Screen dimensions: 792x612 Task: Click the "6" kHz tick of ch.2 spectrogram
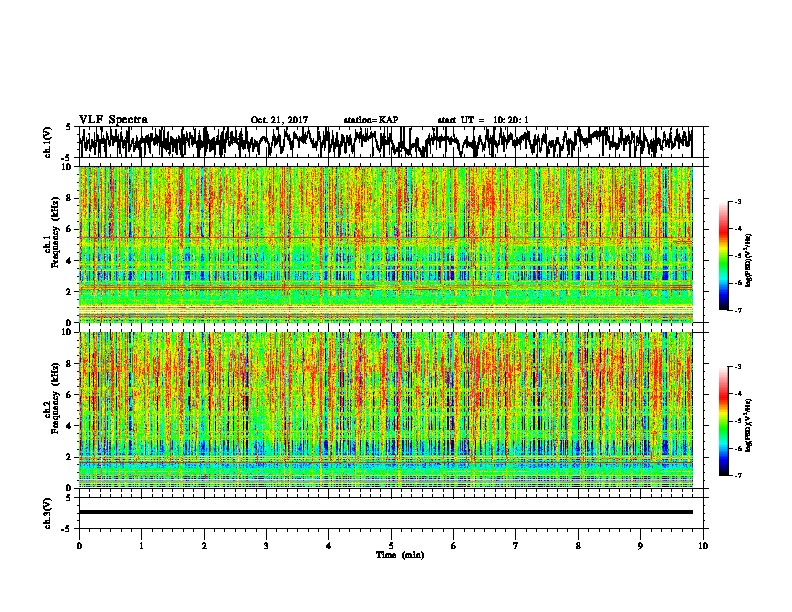tap(69, 395)
